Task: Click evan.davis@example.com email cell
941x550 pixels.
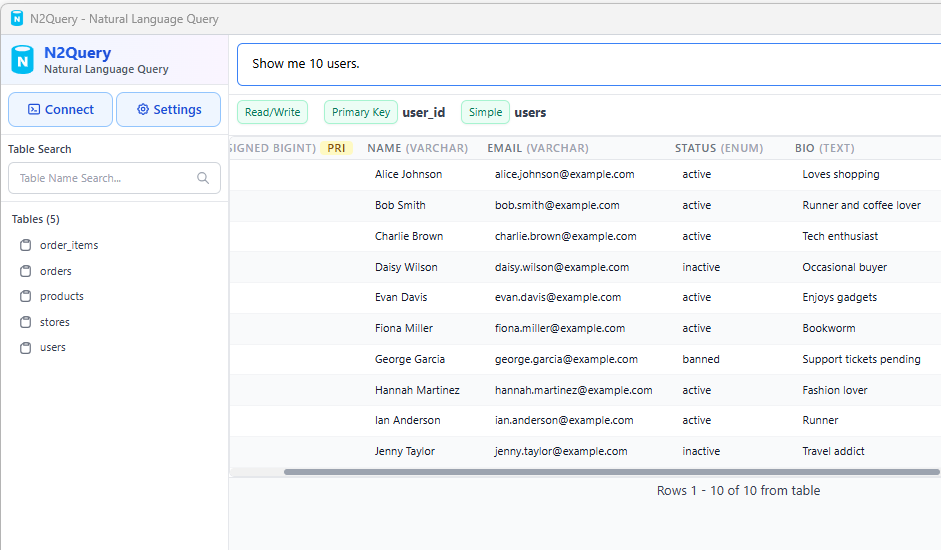Action: click(x=558, y=297)
